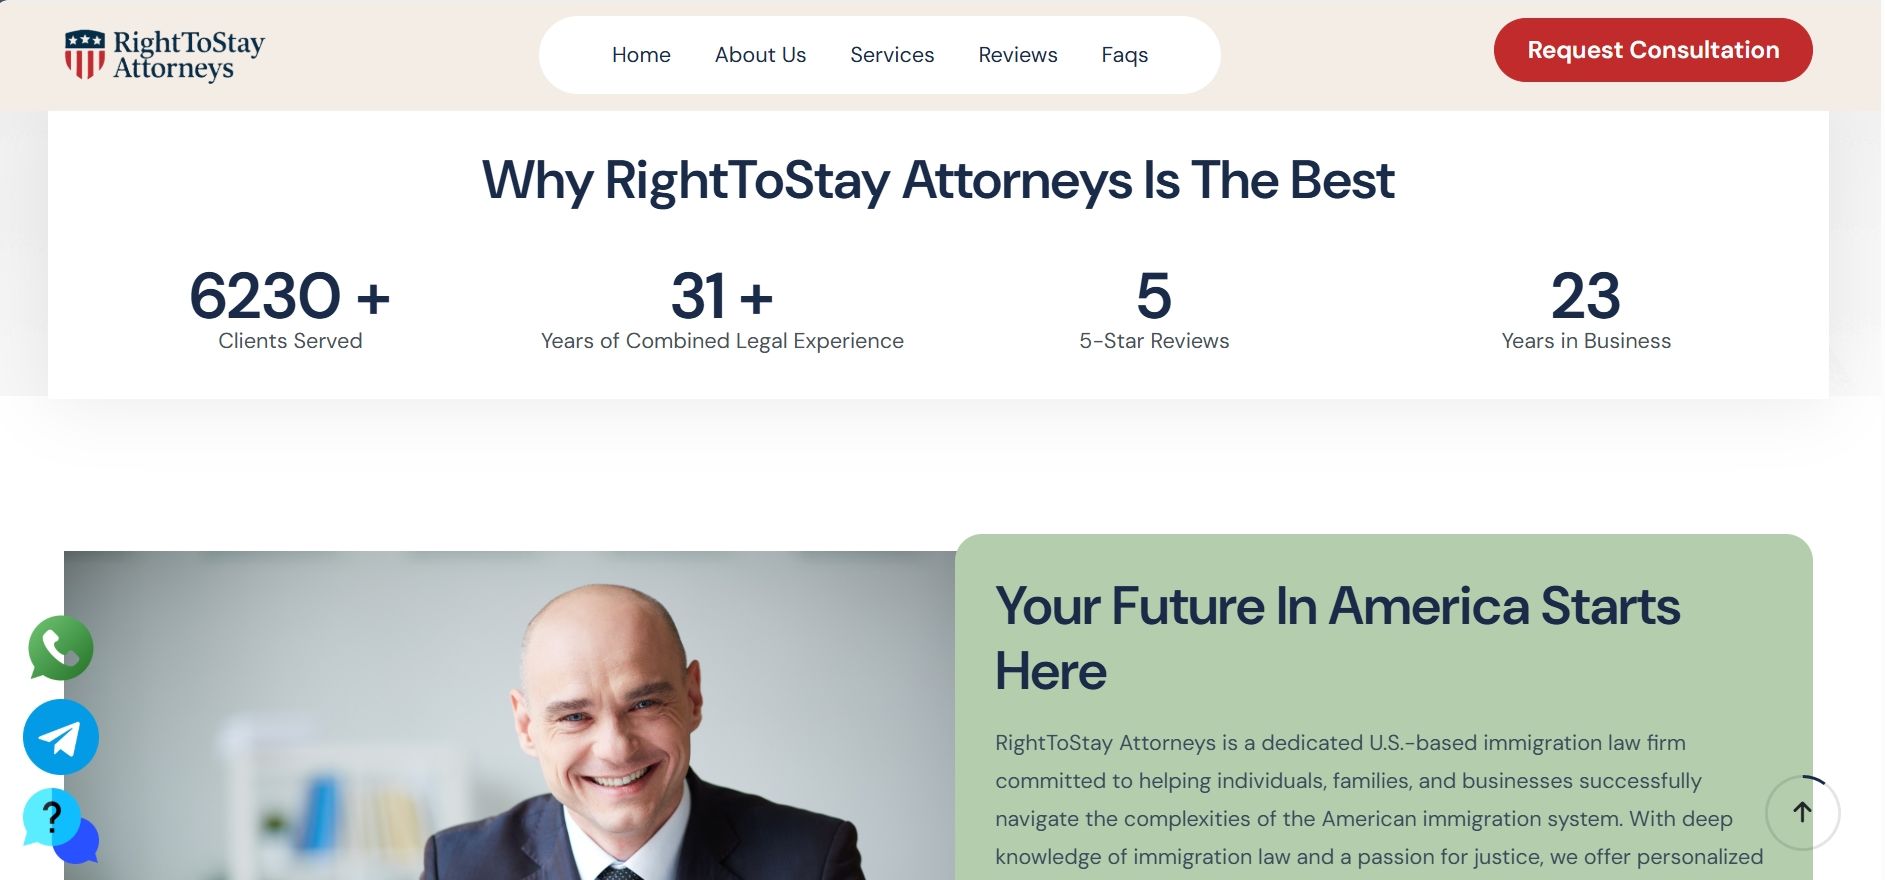Click the 23 Years in Business stat
The height and width of the screenshot is (880, 1885).
1586,309
